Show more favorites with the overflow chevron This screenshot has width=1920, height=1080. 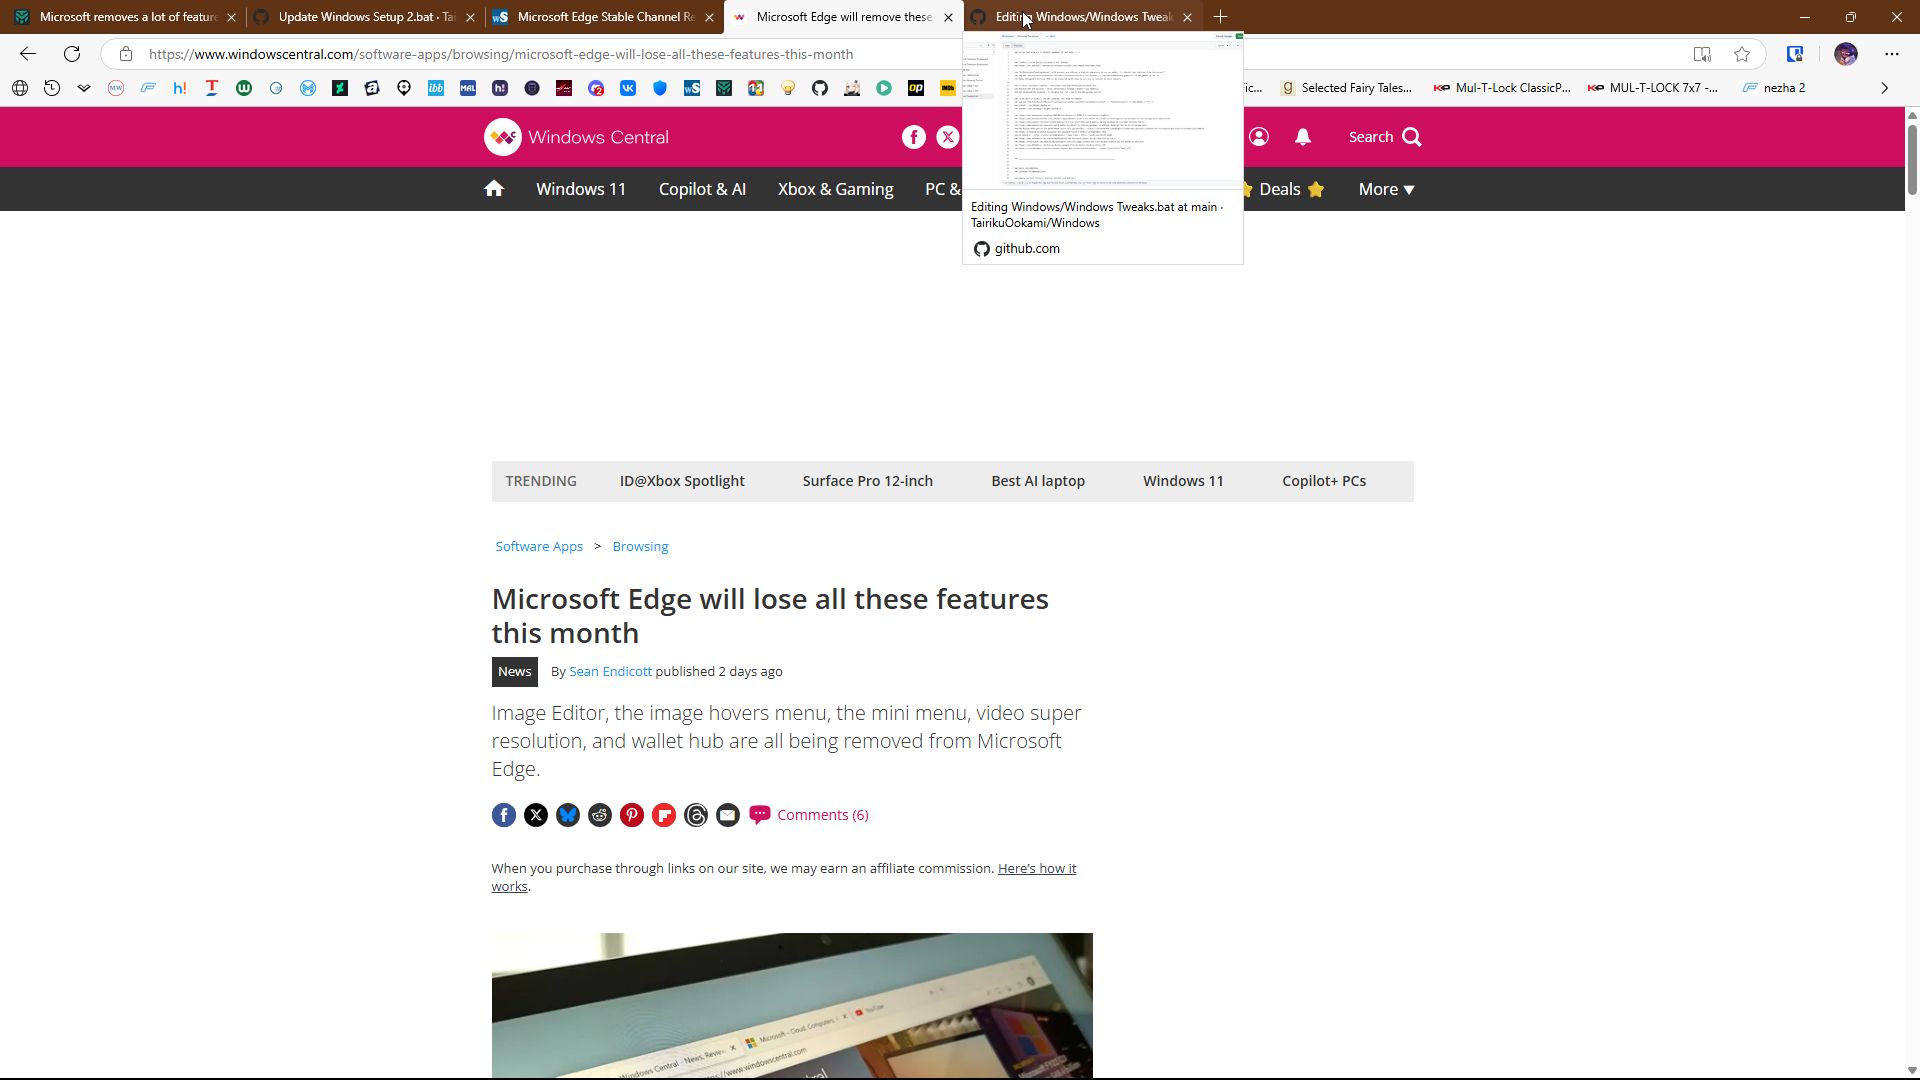(x=1885, y=88)
